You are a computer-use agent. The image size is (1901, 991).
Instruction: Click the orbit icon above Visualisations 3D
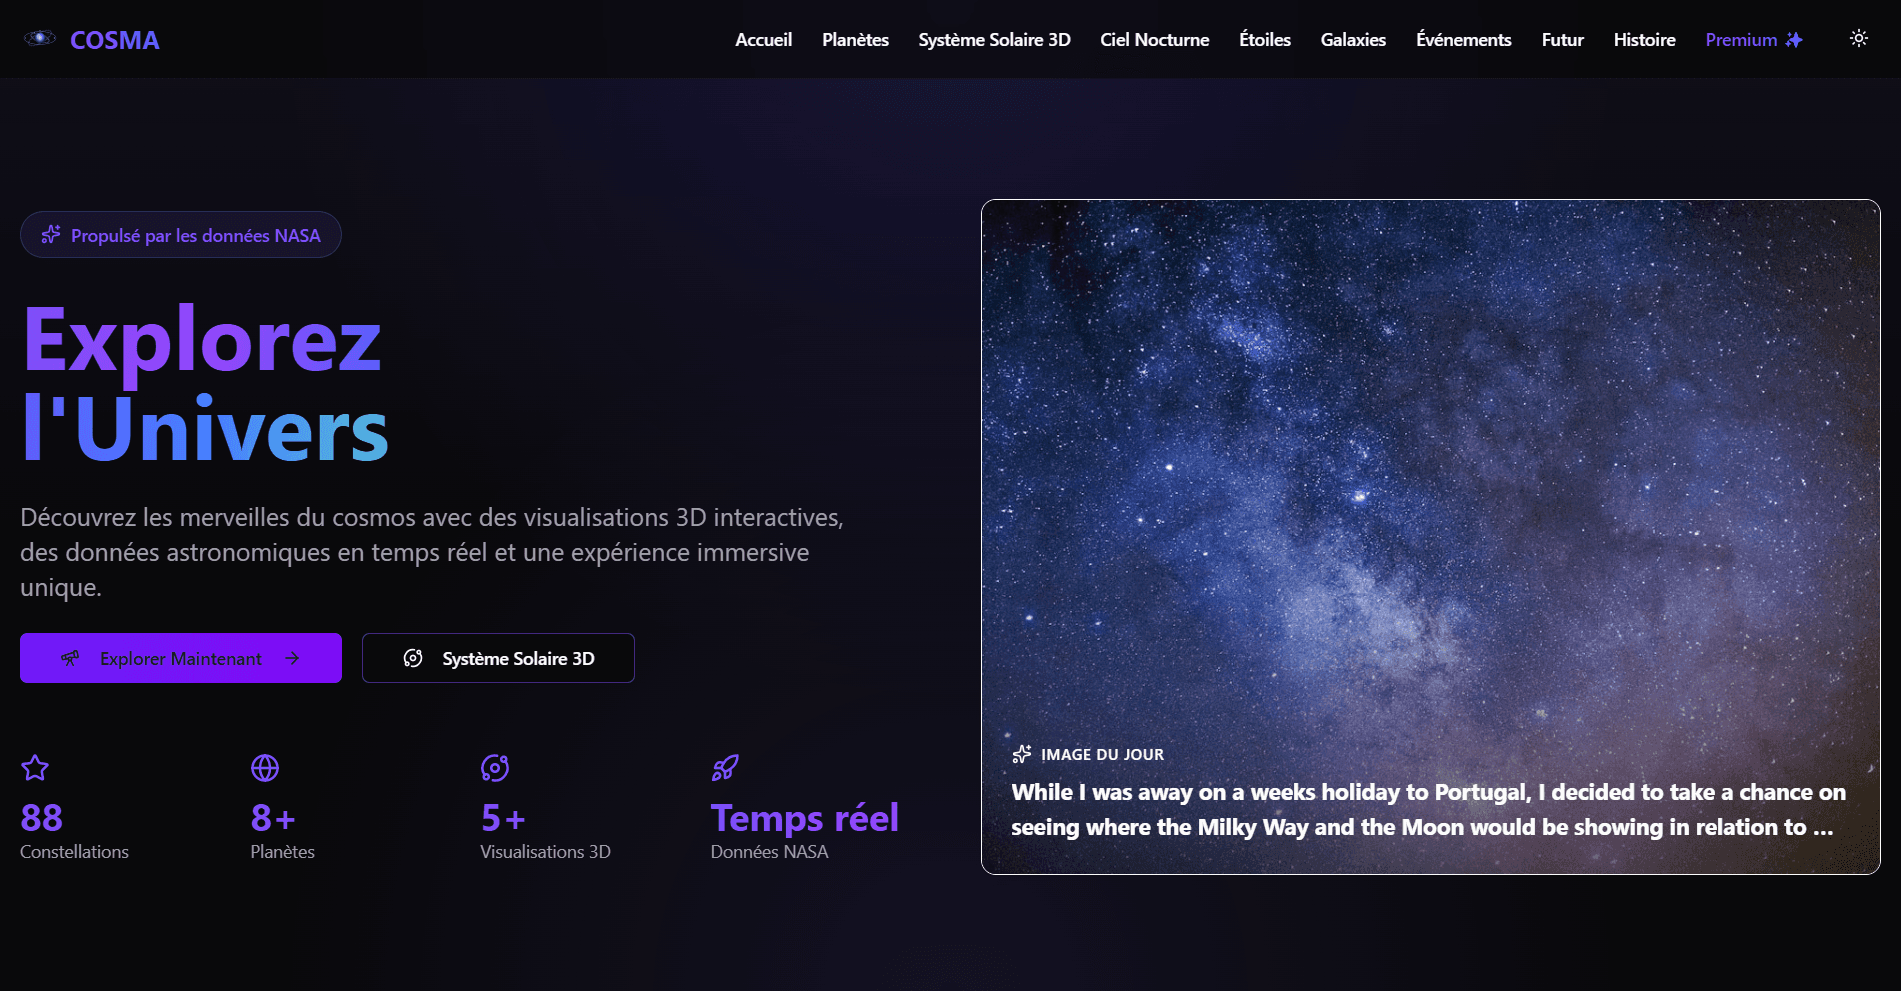click(495, 768)
